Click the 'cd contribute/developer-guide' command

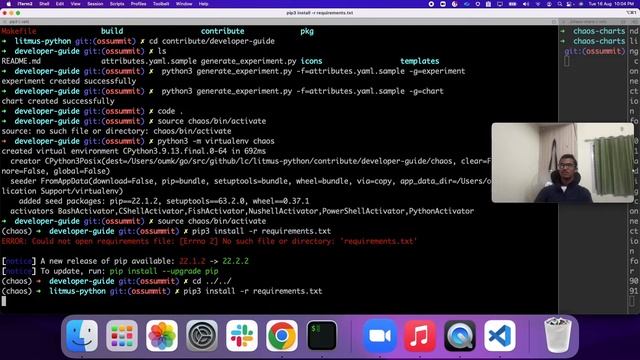[x=211, y=41]
